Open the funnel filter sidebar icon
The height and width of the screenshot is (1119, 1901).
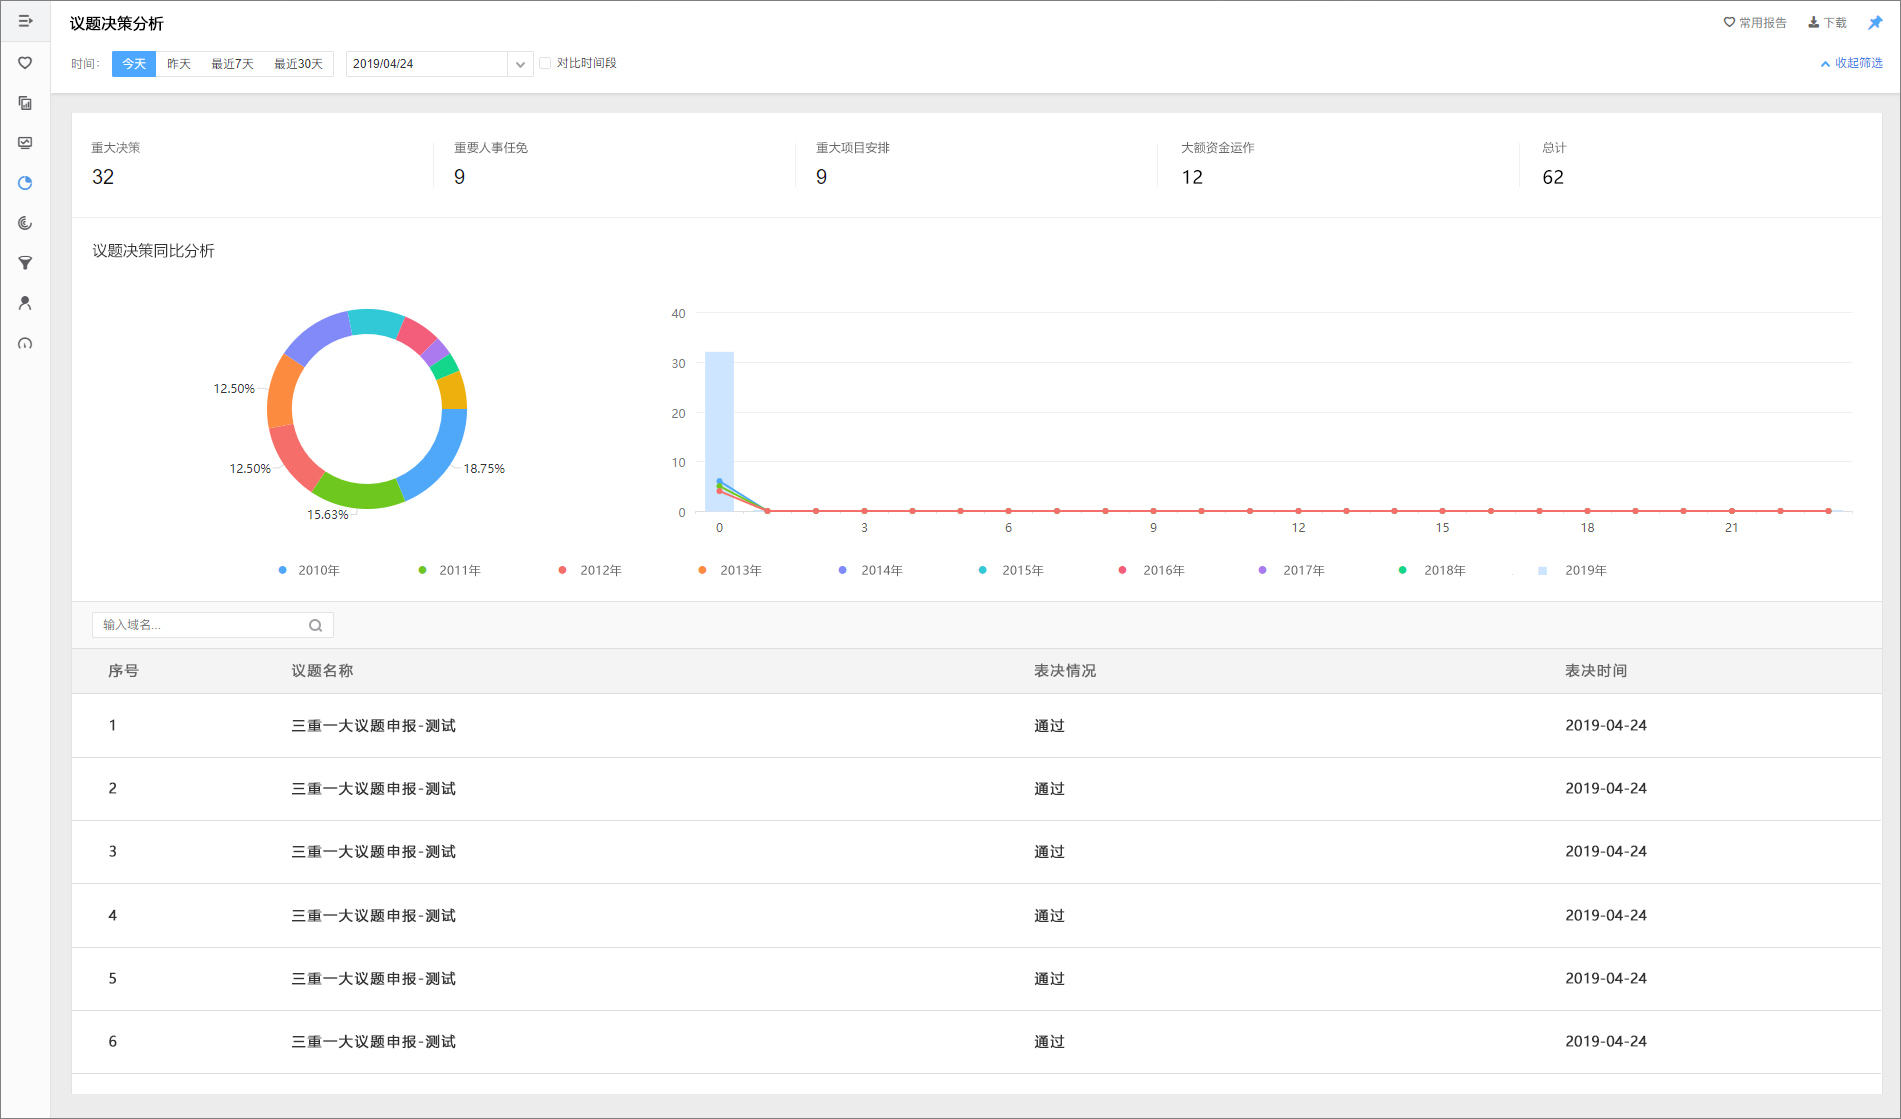click(x=25, y=263)
